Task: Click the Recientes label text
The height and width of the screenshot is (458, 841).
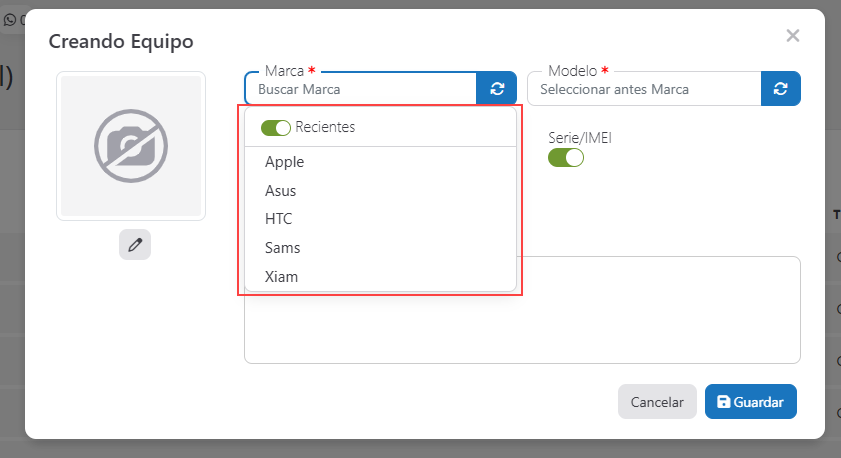Action: pyautogui.click(x=325, y=128)
